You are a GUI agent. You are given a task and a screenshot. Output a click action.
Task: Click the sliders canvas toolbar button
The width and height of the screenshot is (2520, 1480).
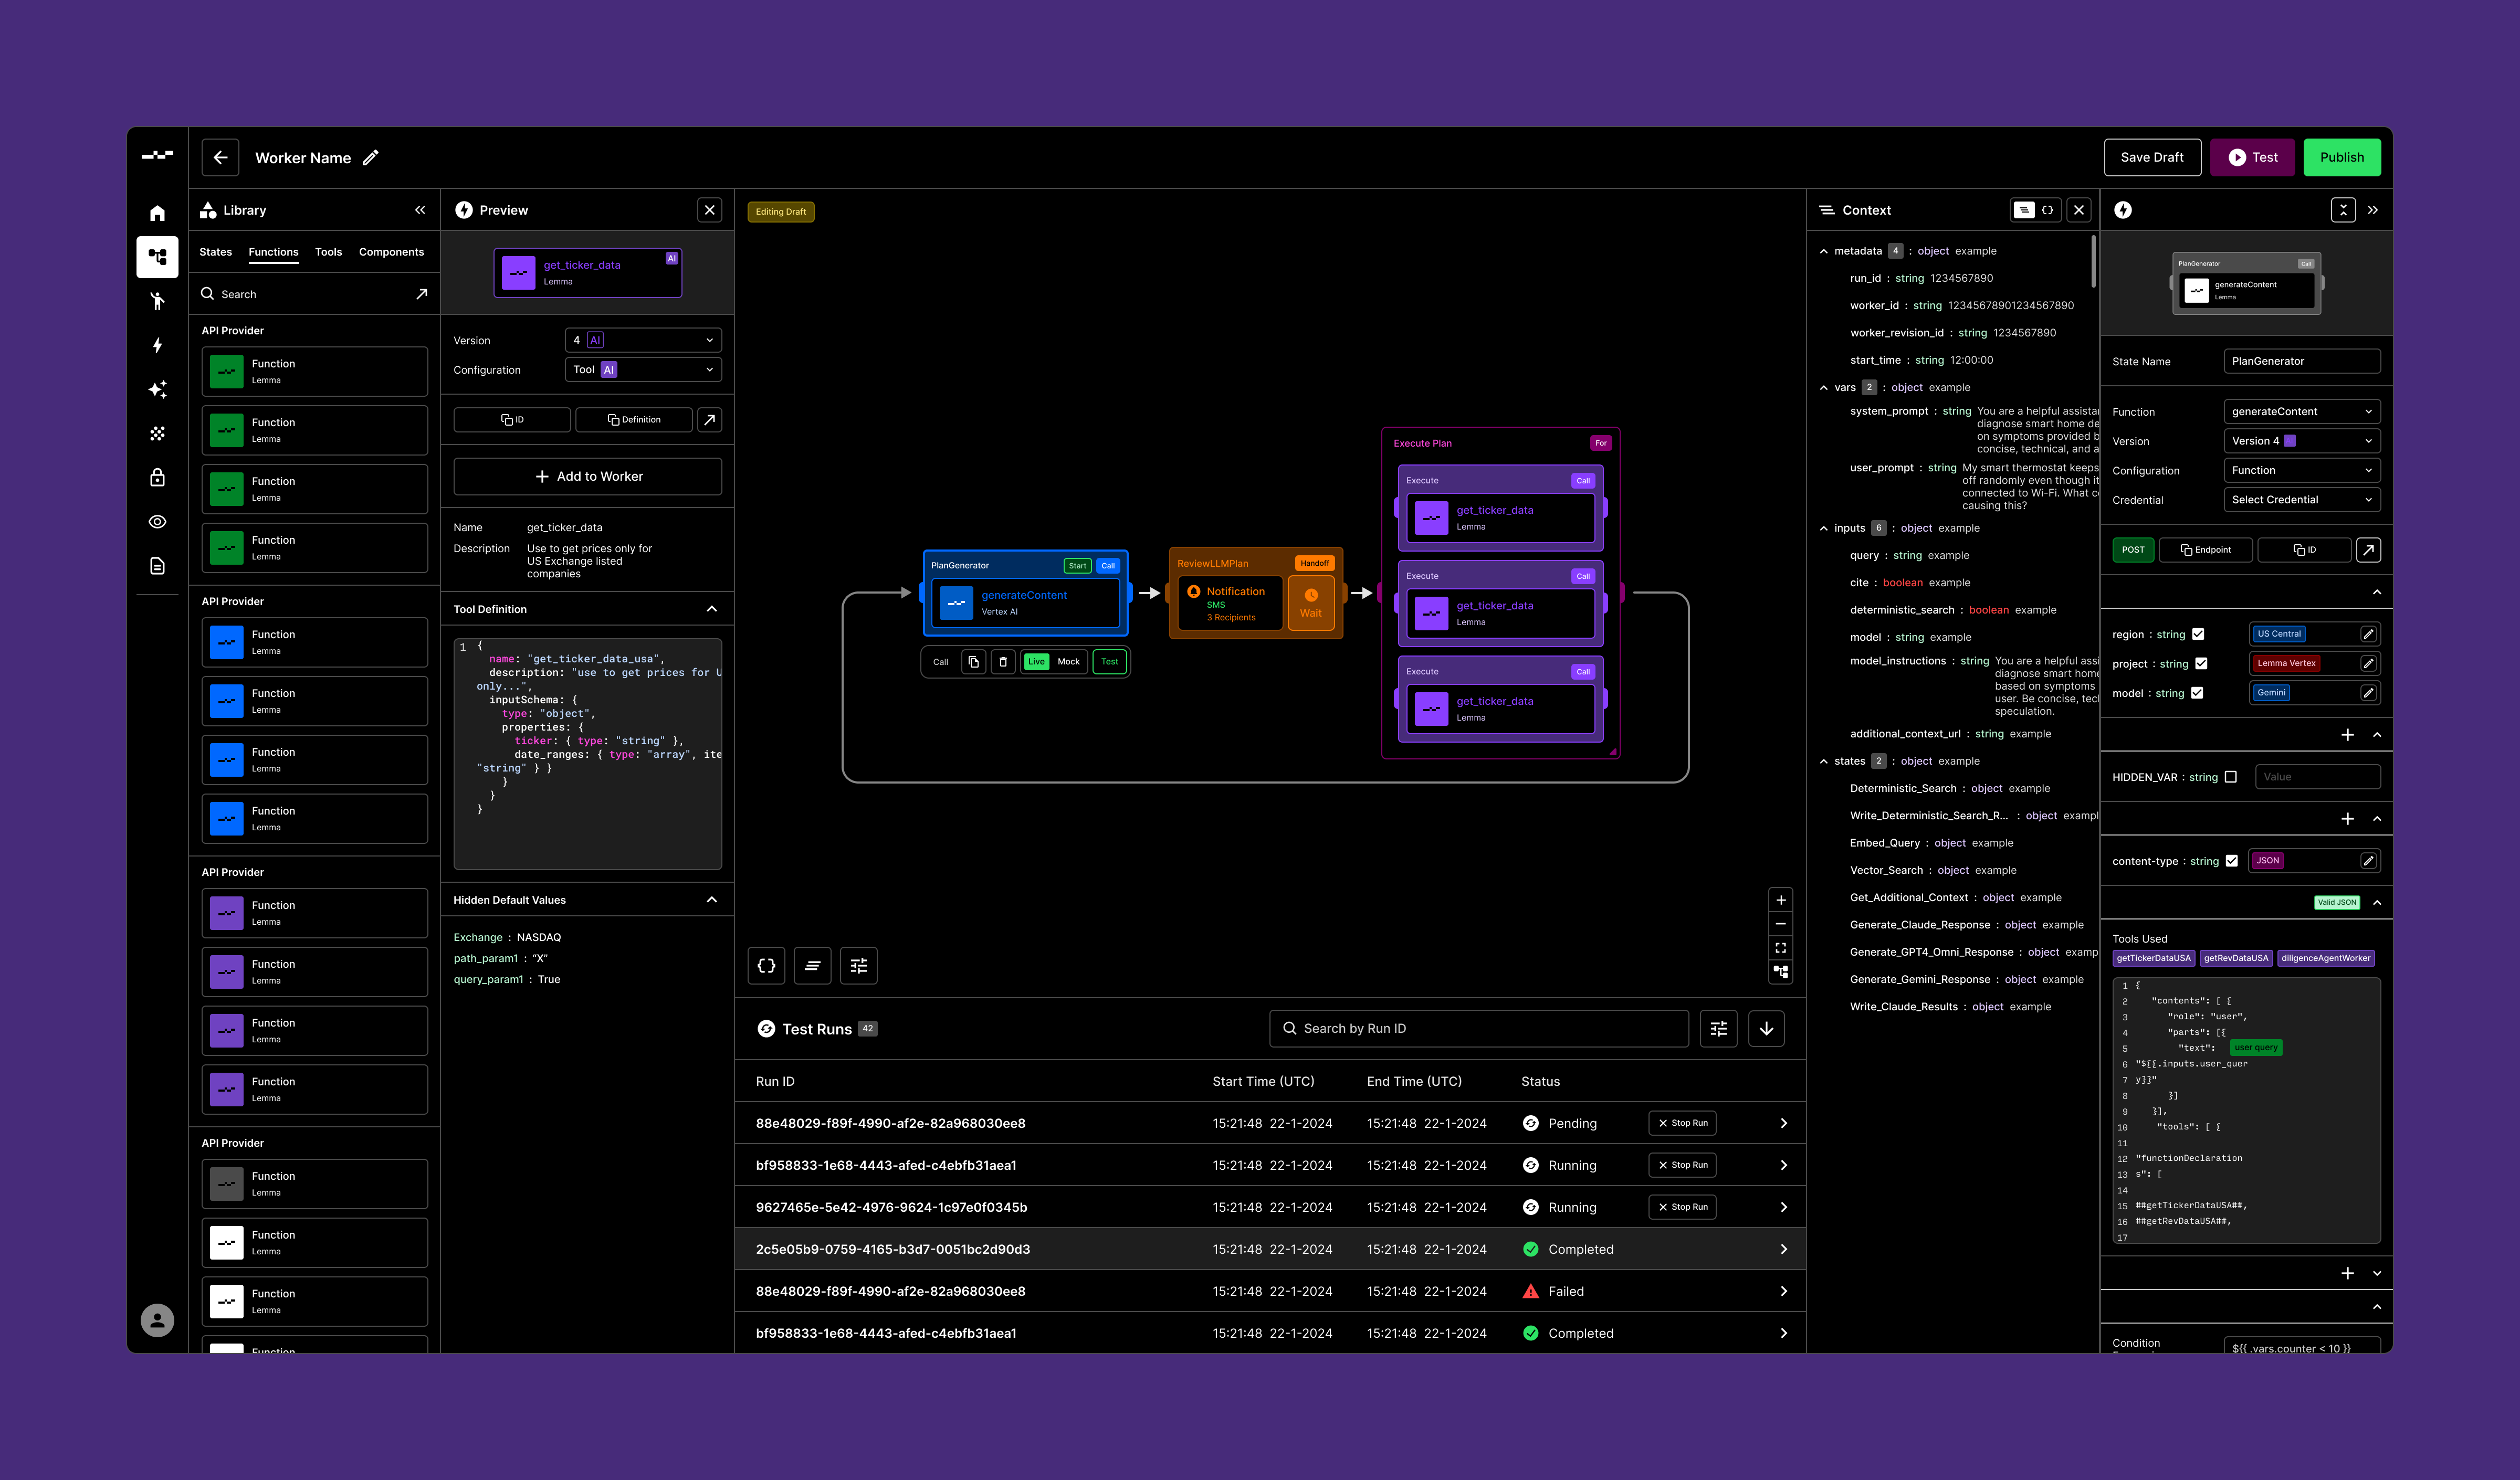tap(859, 966)
